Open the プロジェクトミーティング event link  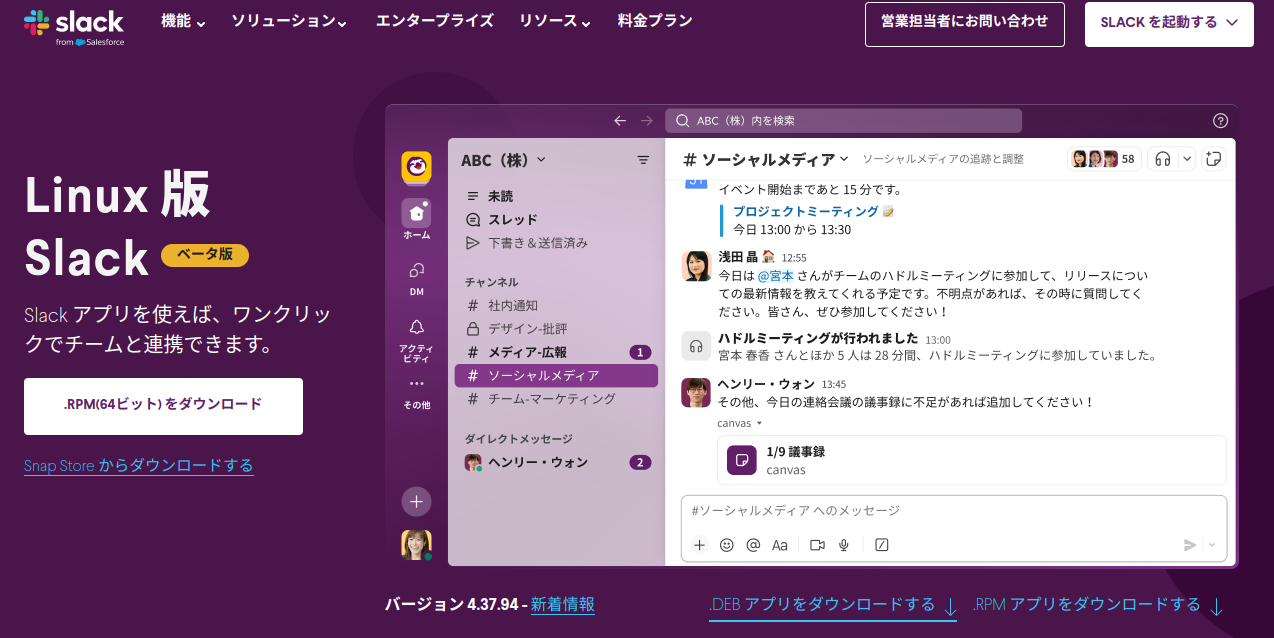point(805,211)
